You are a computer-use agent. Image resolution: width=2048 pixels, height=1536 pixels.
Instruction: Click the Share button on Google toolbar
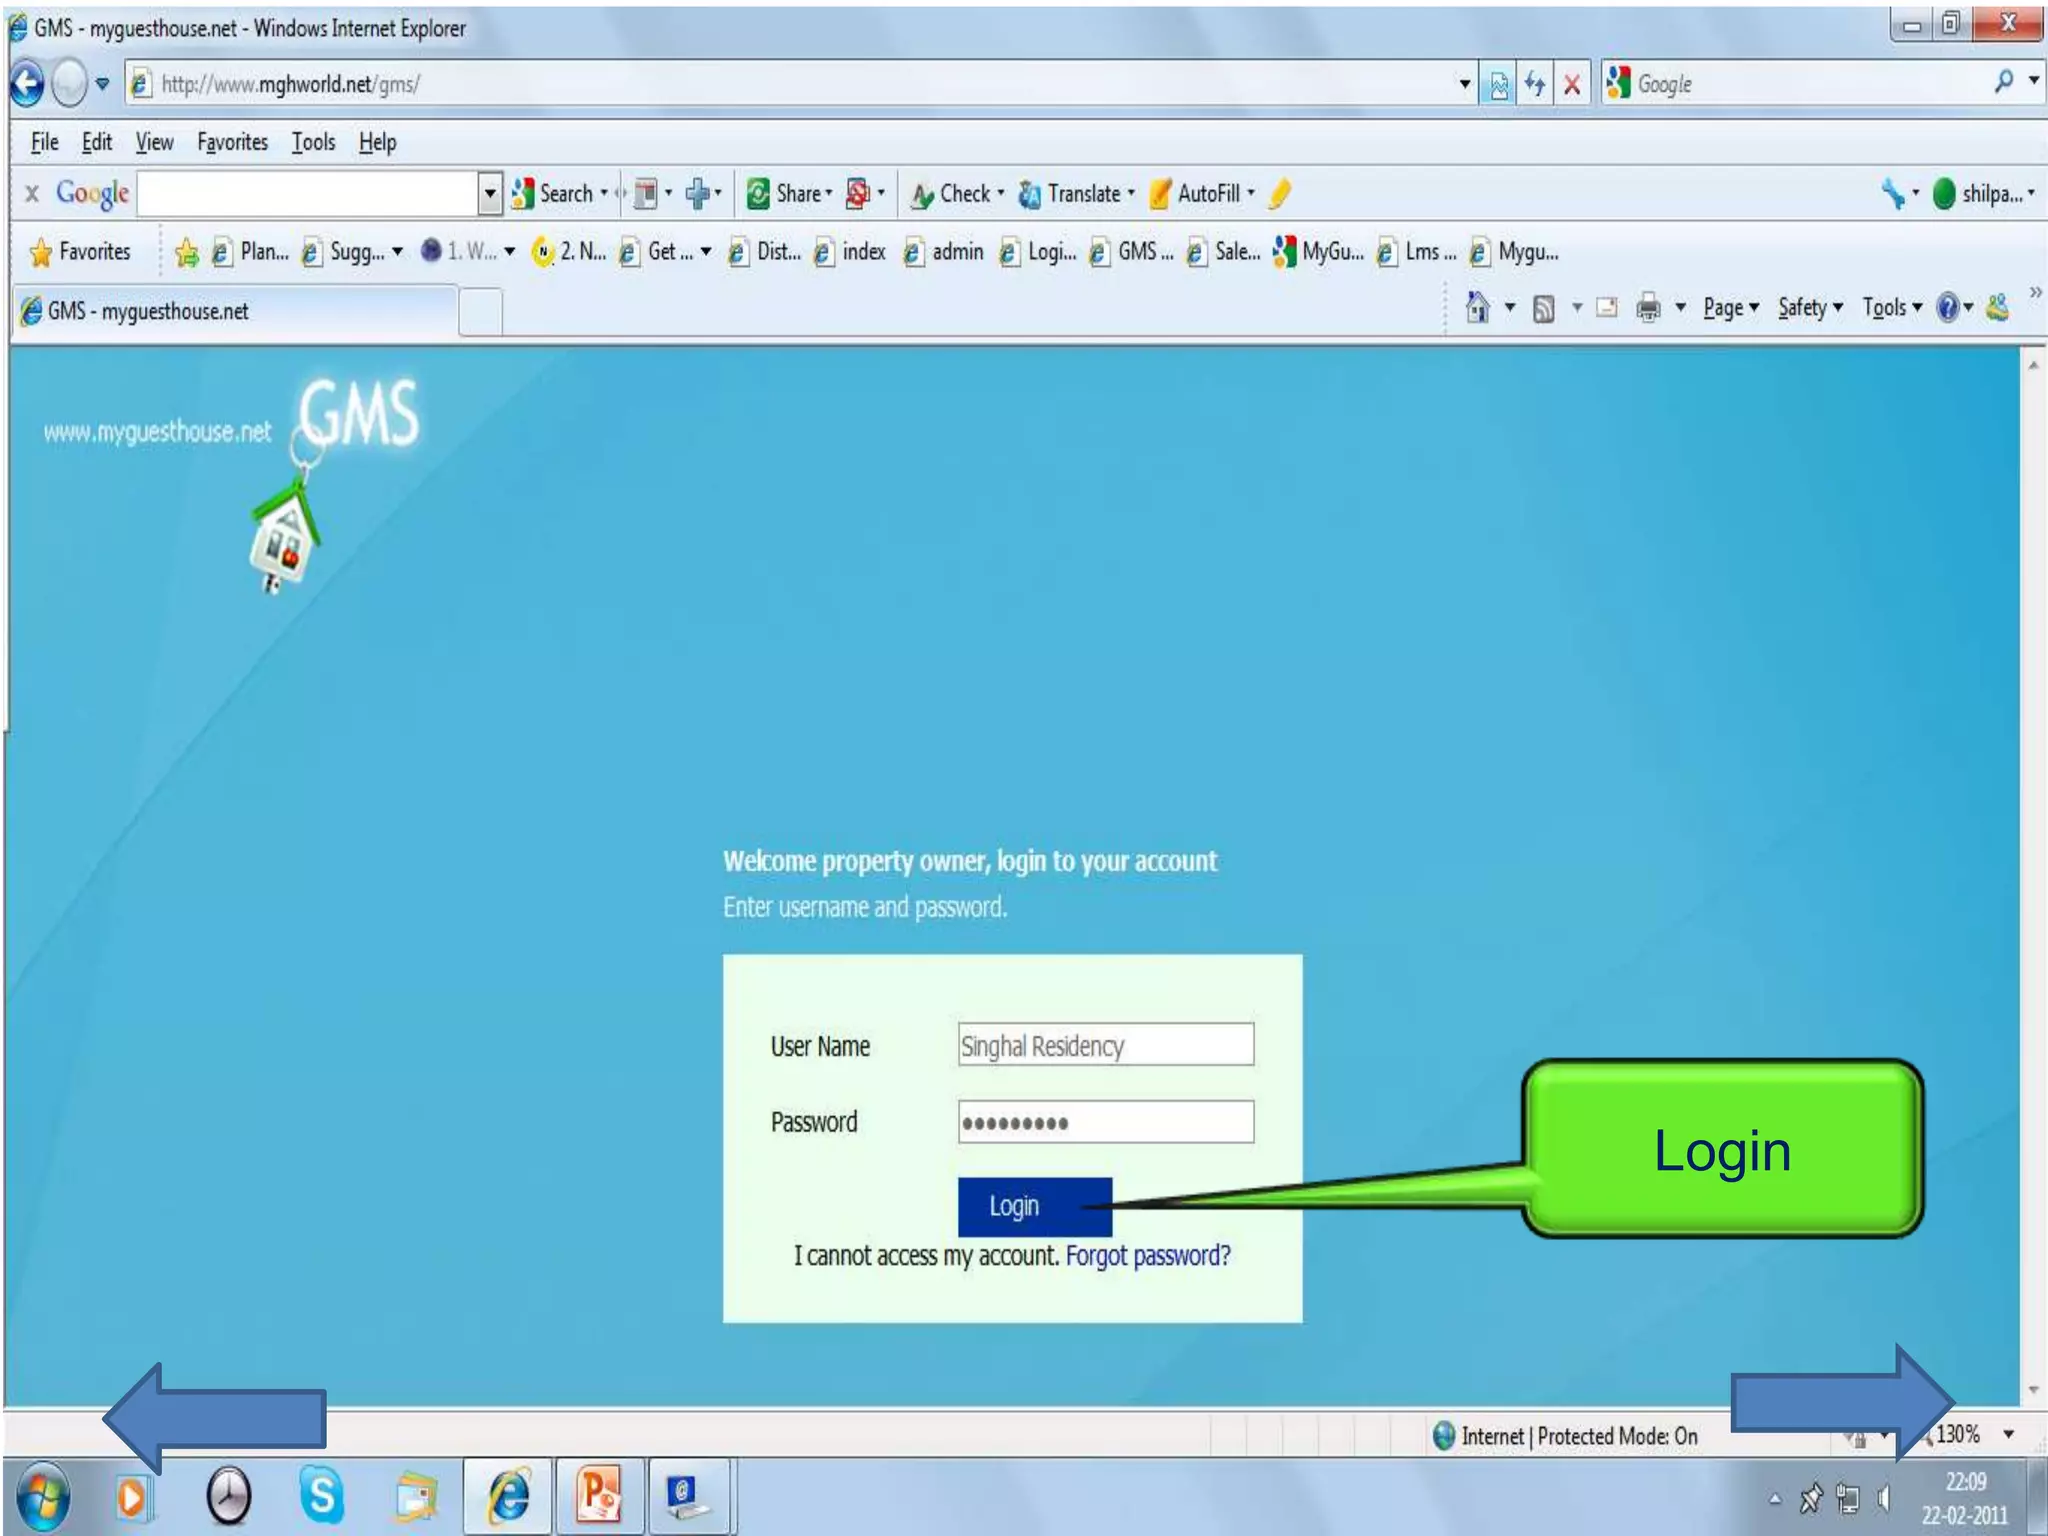point(789,194)
